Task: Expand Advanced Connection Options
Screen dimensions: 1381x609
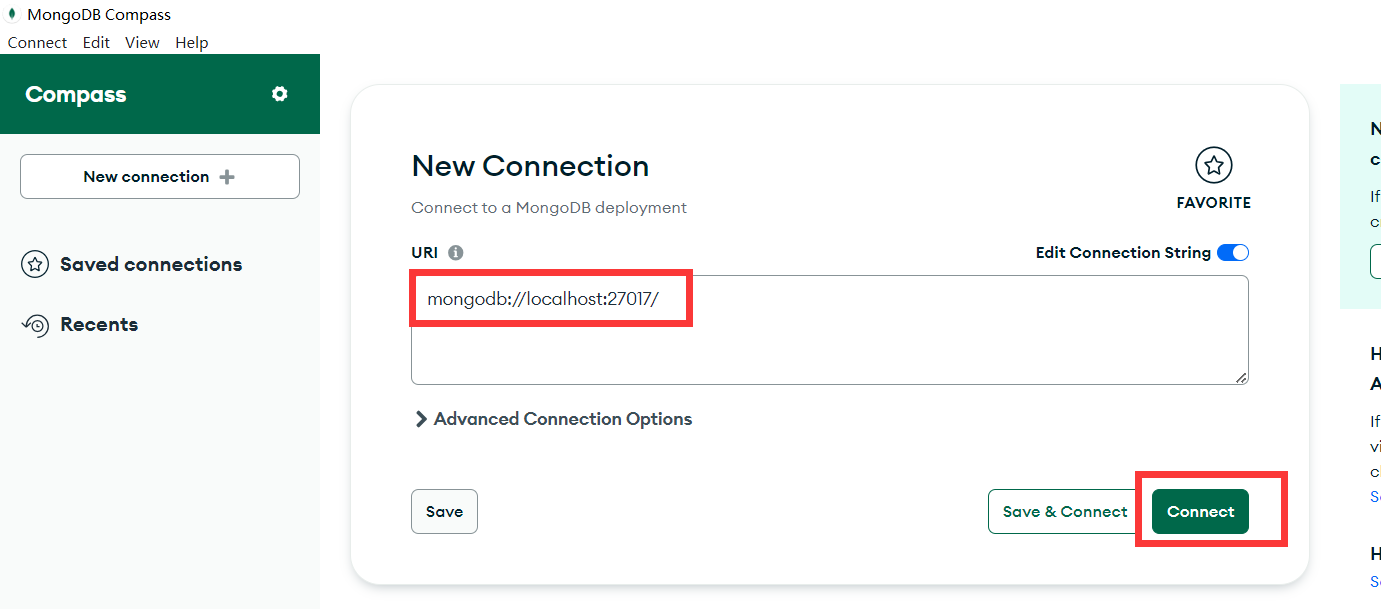Action: coord(553,419)
